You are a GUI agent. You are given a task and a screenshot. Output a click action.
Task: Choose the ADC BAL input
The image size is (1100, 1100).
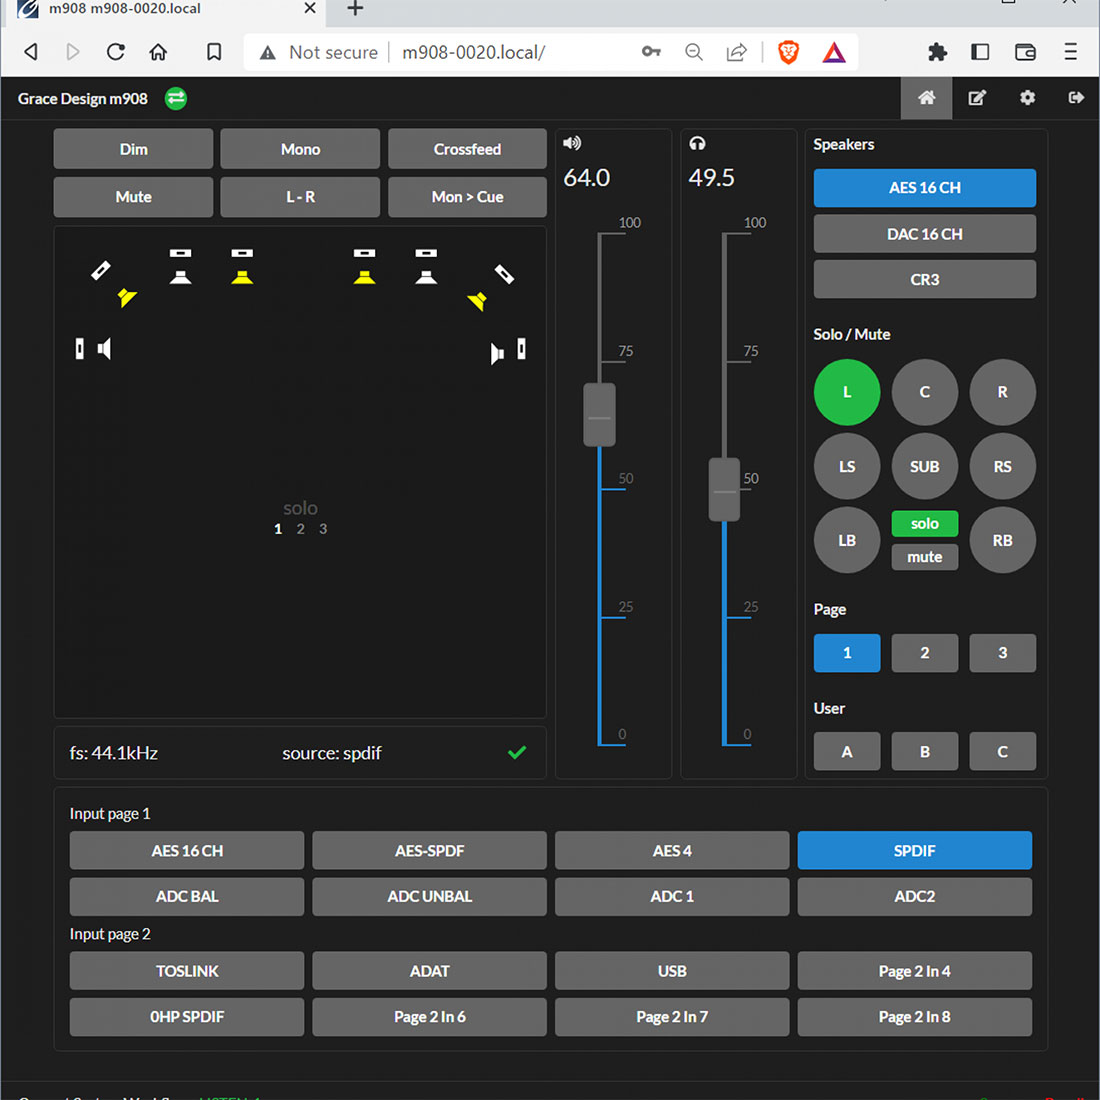(x=187, y=897)
